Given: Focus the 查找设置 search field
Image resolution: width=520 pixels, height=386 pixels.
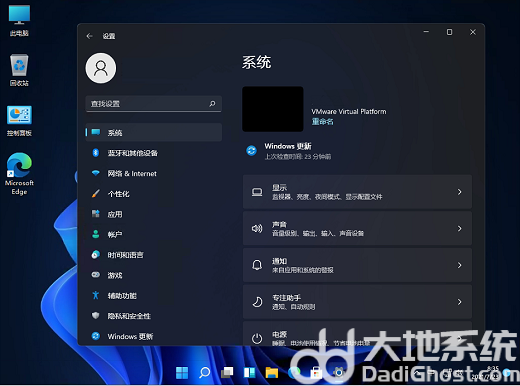Looking at the screenshot, I should click(x=154, y=104).
